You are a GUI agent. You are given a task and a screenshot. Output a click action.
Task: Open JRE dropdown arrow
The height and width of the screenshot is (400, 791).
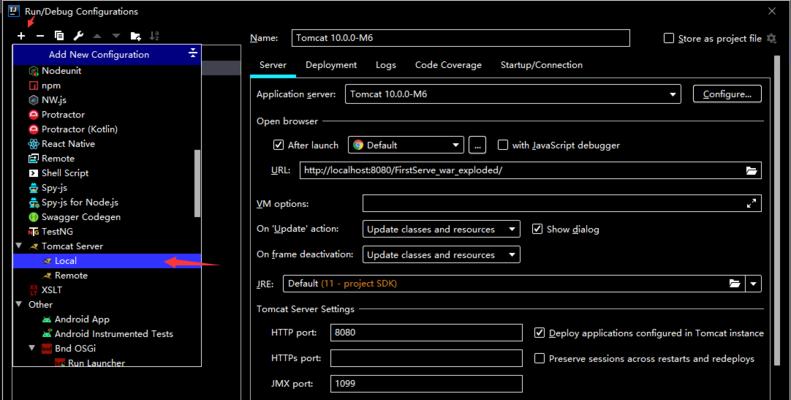[753, 283]
